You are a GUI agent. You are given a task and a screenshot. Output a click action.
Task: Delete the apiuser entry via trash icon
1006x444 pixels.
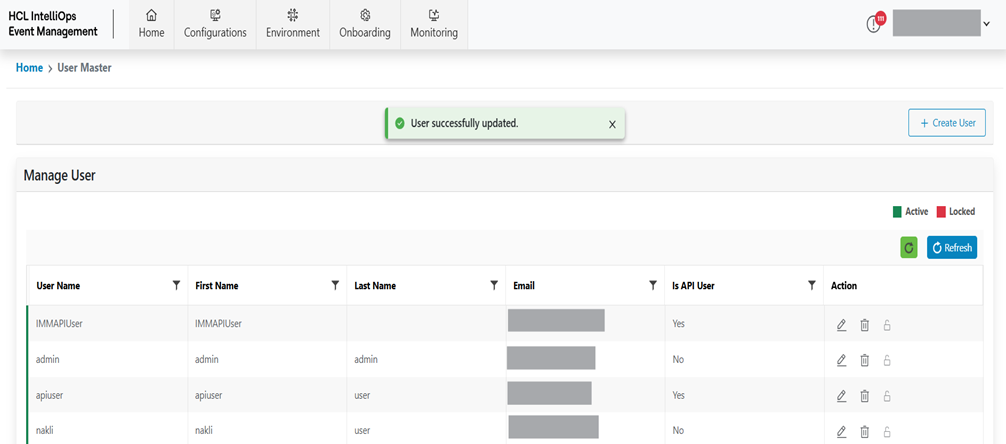(x=865, y=396)
